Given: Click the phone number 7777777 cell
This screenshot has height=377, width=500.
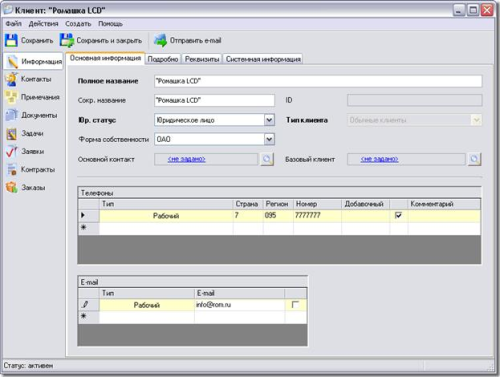Looking at the screenshot, I should click(317, 216).
